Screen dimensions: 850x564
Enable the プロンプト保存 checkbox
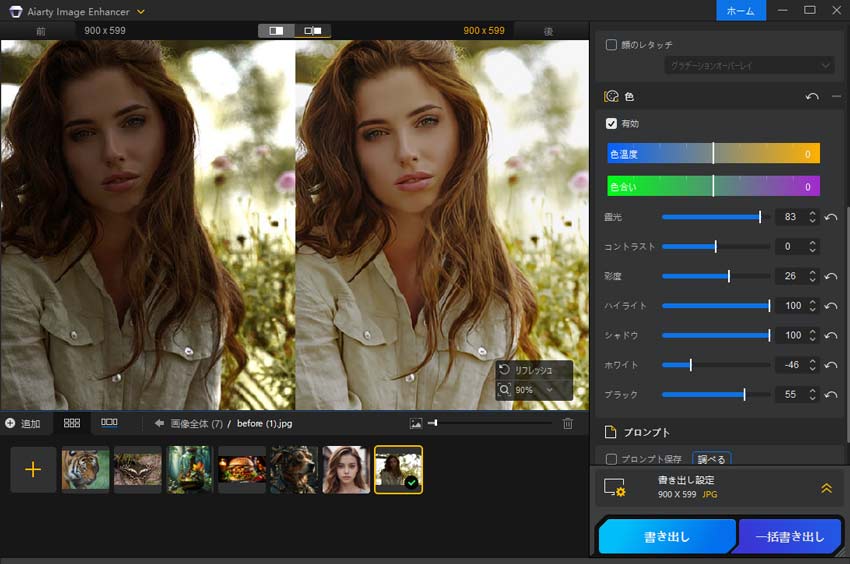point(611,459)
